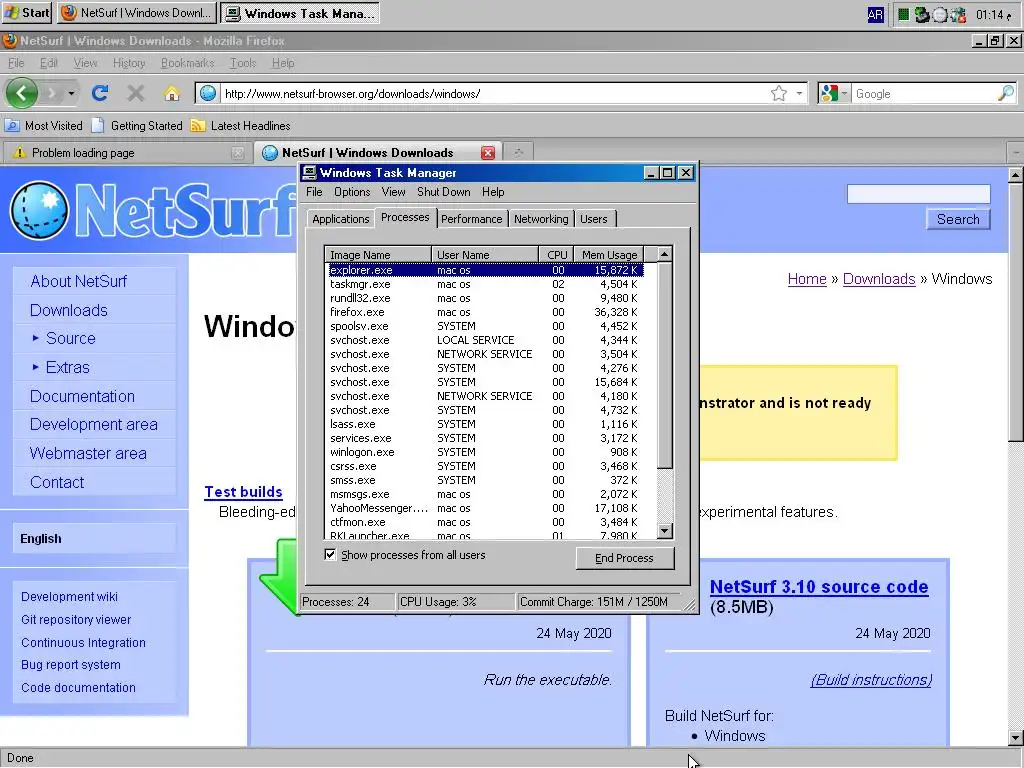Reload the page with the refresh icon

(100, 93)
